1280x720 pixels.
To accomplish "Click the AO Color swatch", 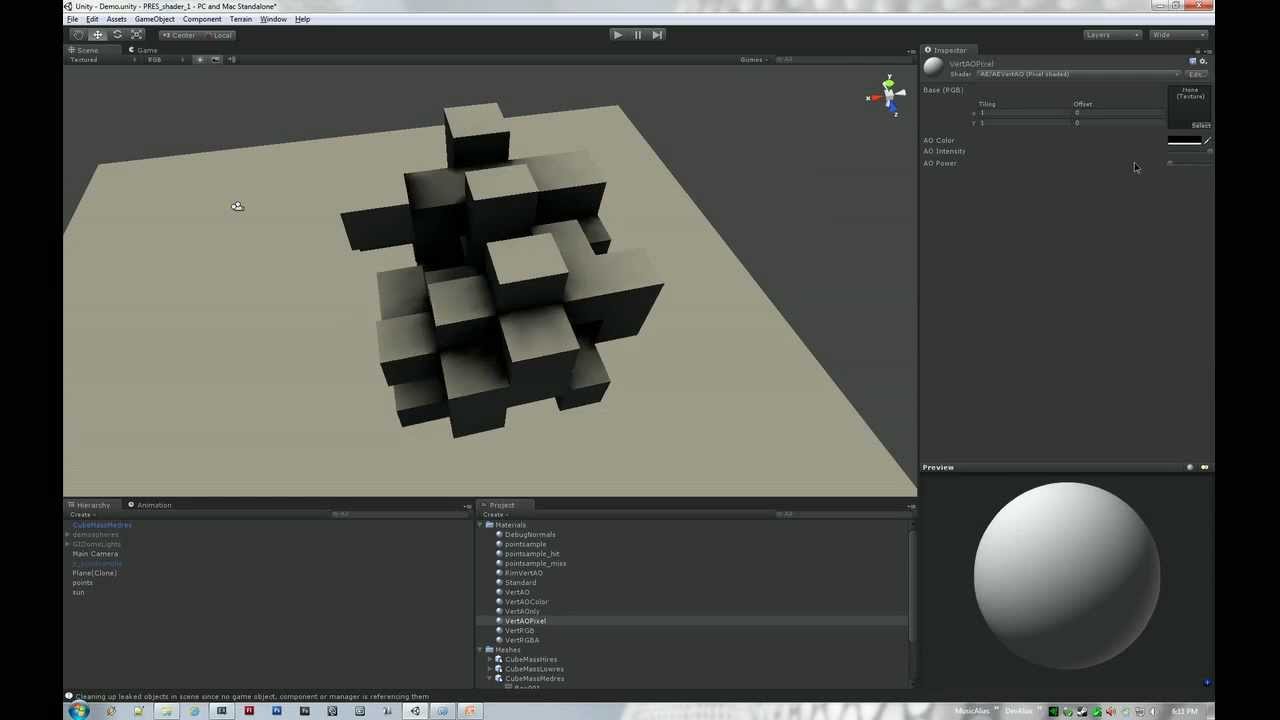I will pyautogui.click(x=1184, y=141).
